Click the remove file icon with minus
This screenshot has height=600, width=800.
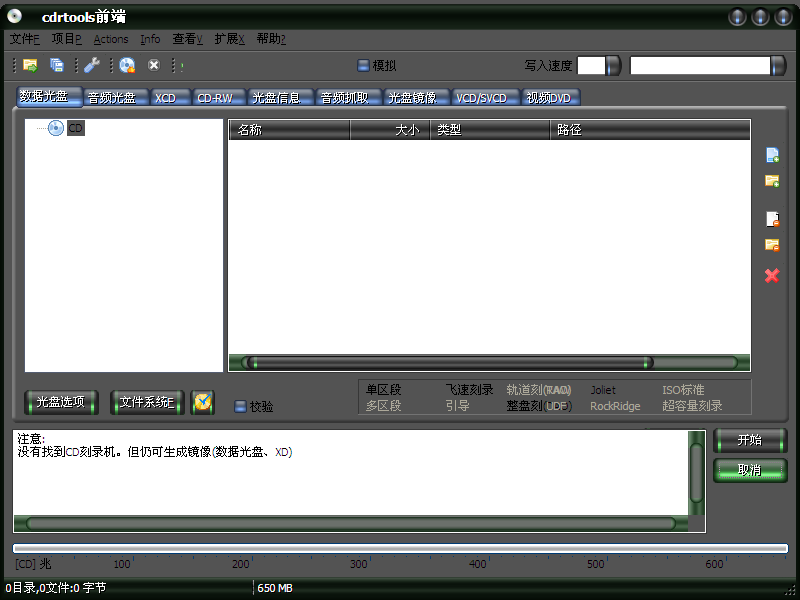[x=772, y=219]
